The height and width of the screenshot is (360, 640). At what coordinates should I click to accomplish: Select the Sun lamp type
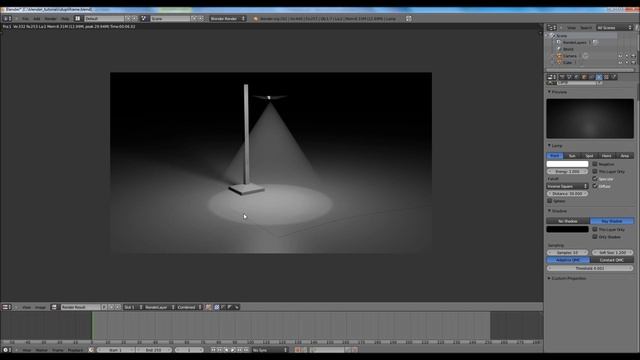pos(572,156)
